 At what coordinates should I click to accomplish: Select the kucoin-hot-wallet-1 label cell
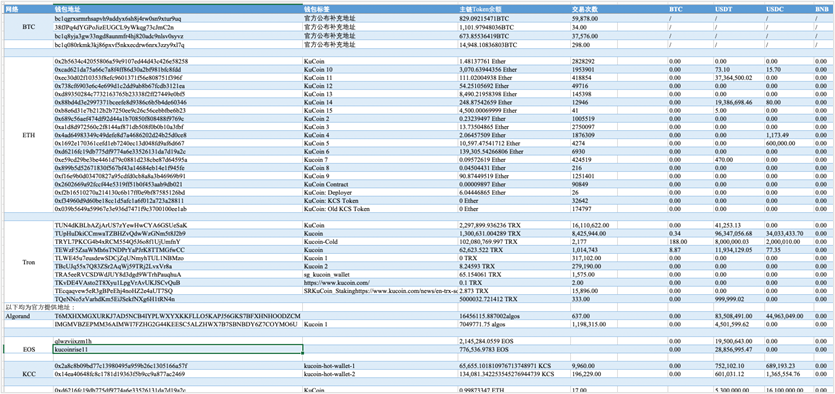(x=380, y=365)
